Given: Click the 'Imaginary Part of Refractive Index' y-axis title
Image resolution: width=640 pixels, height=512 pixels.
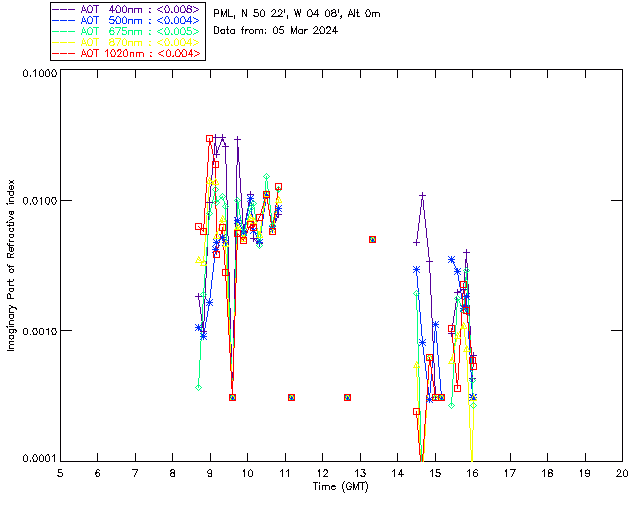Looking at the screenshot, I should (x=11, y=265).
